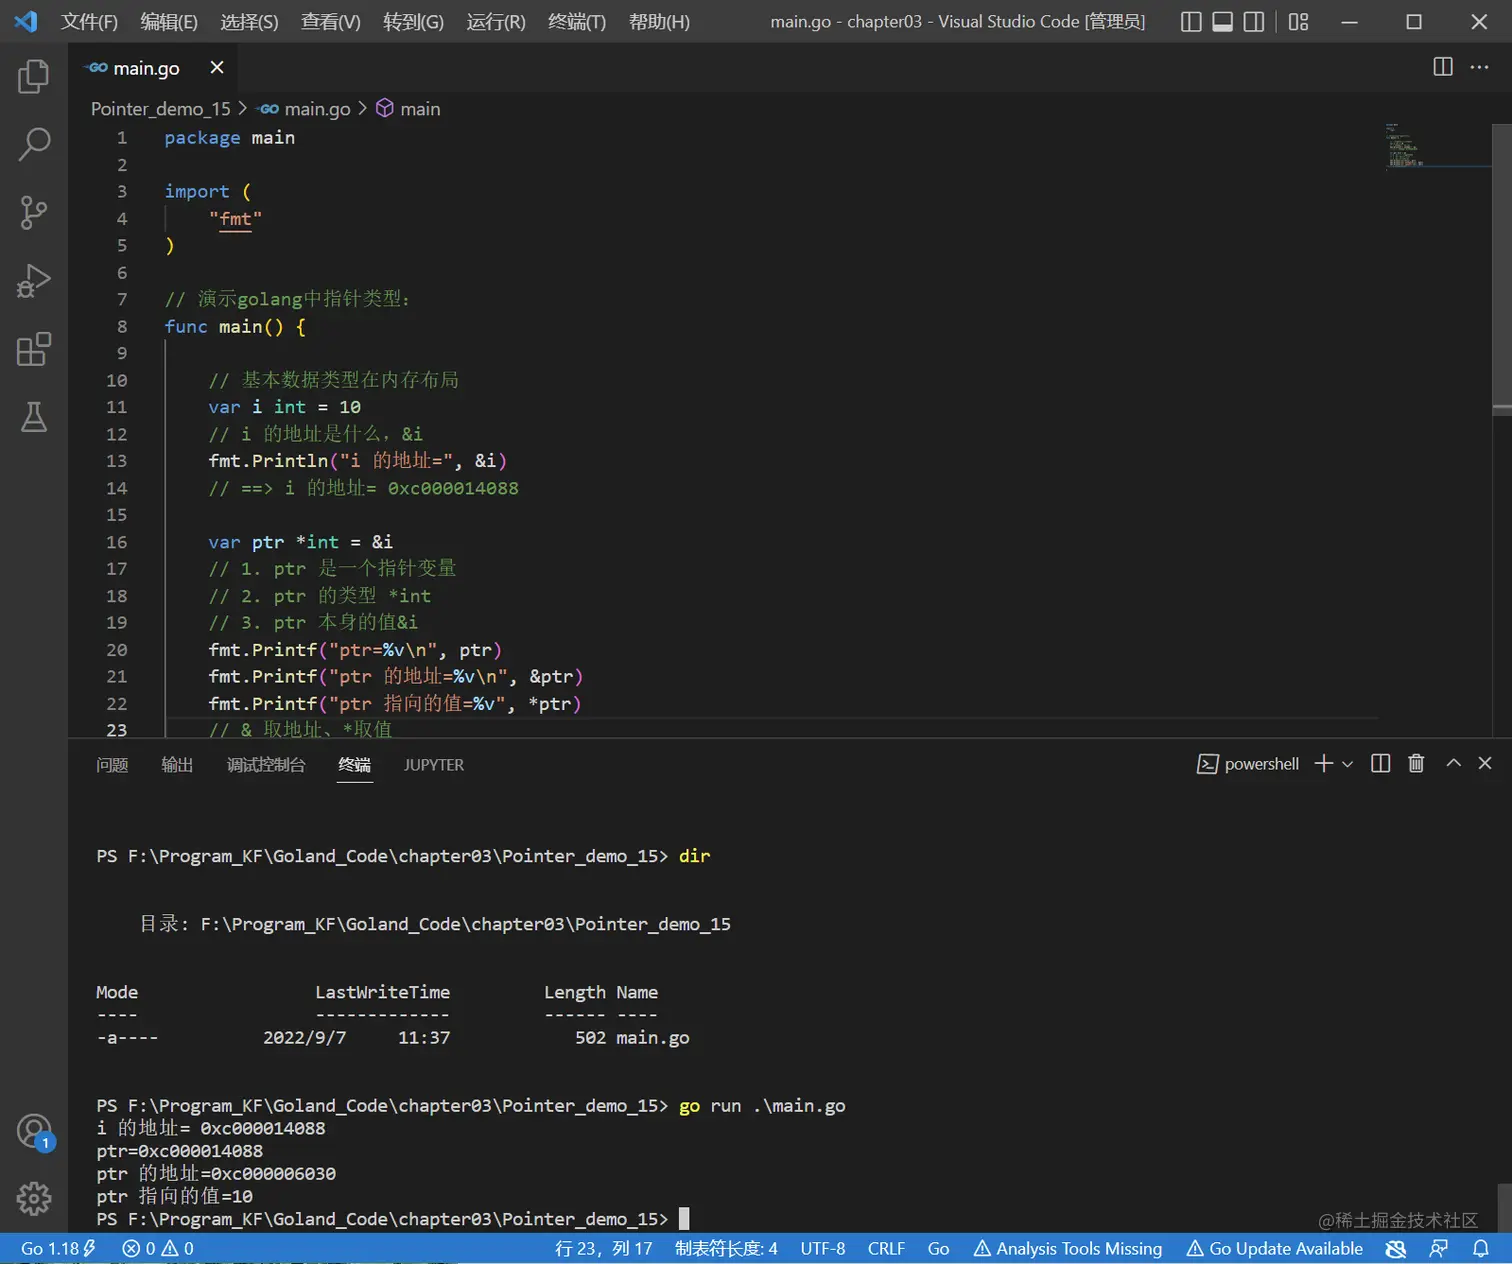Open the 运行(R) menu
The width and height of the screenshot is (1512, 1264).
click(x=496, y=22)
